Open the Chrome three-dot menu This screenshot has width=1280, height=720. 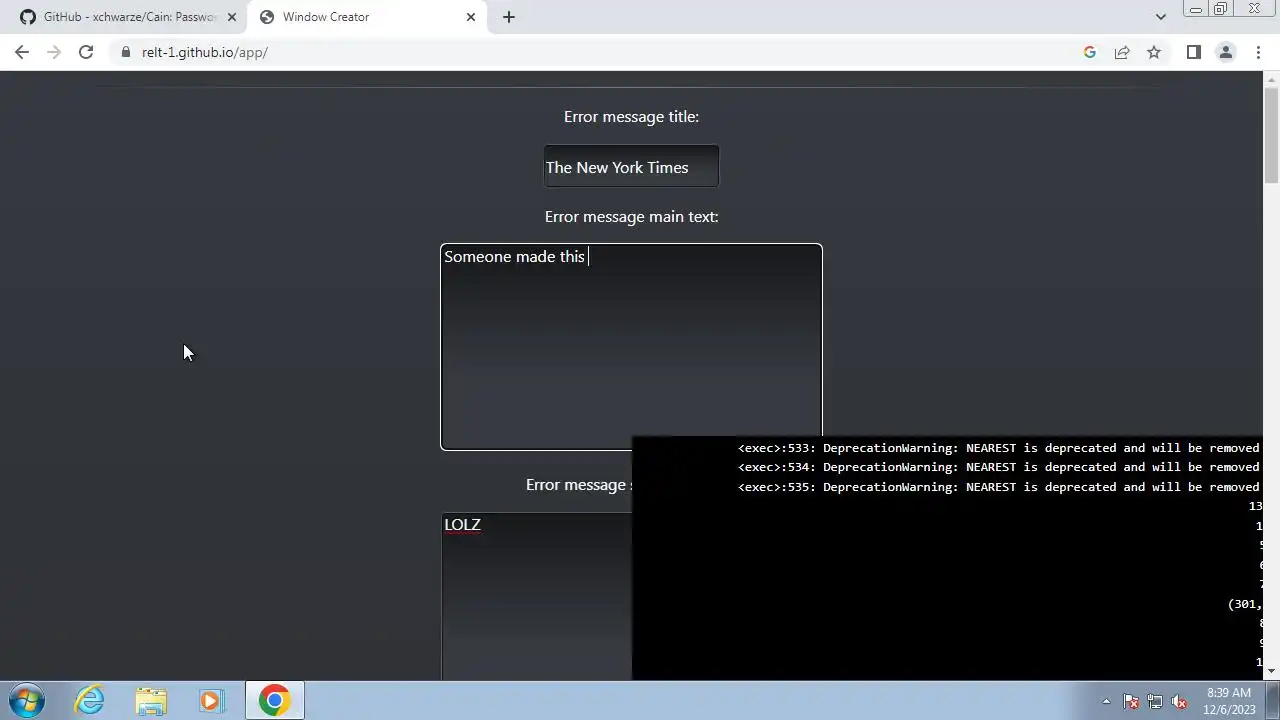point(1258,52)
